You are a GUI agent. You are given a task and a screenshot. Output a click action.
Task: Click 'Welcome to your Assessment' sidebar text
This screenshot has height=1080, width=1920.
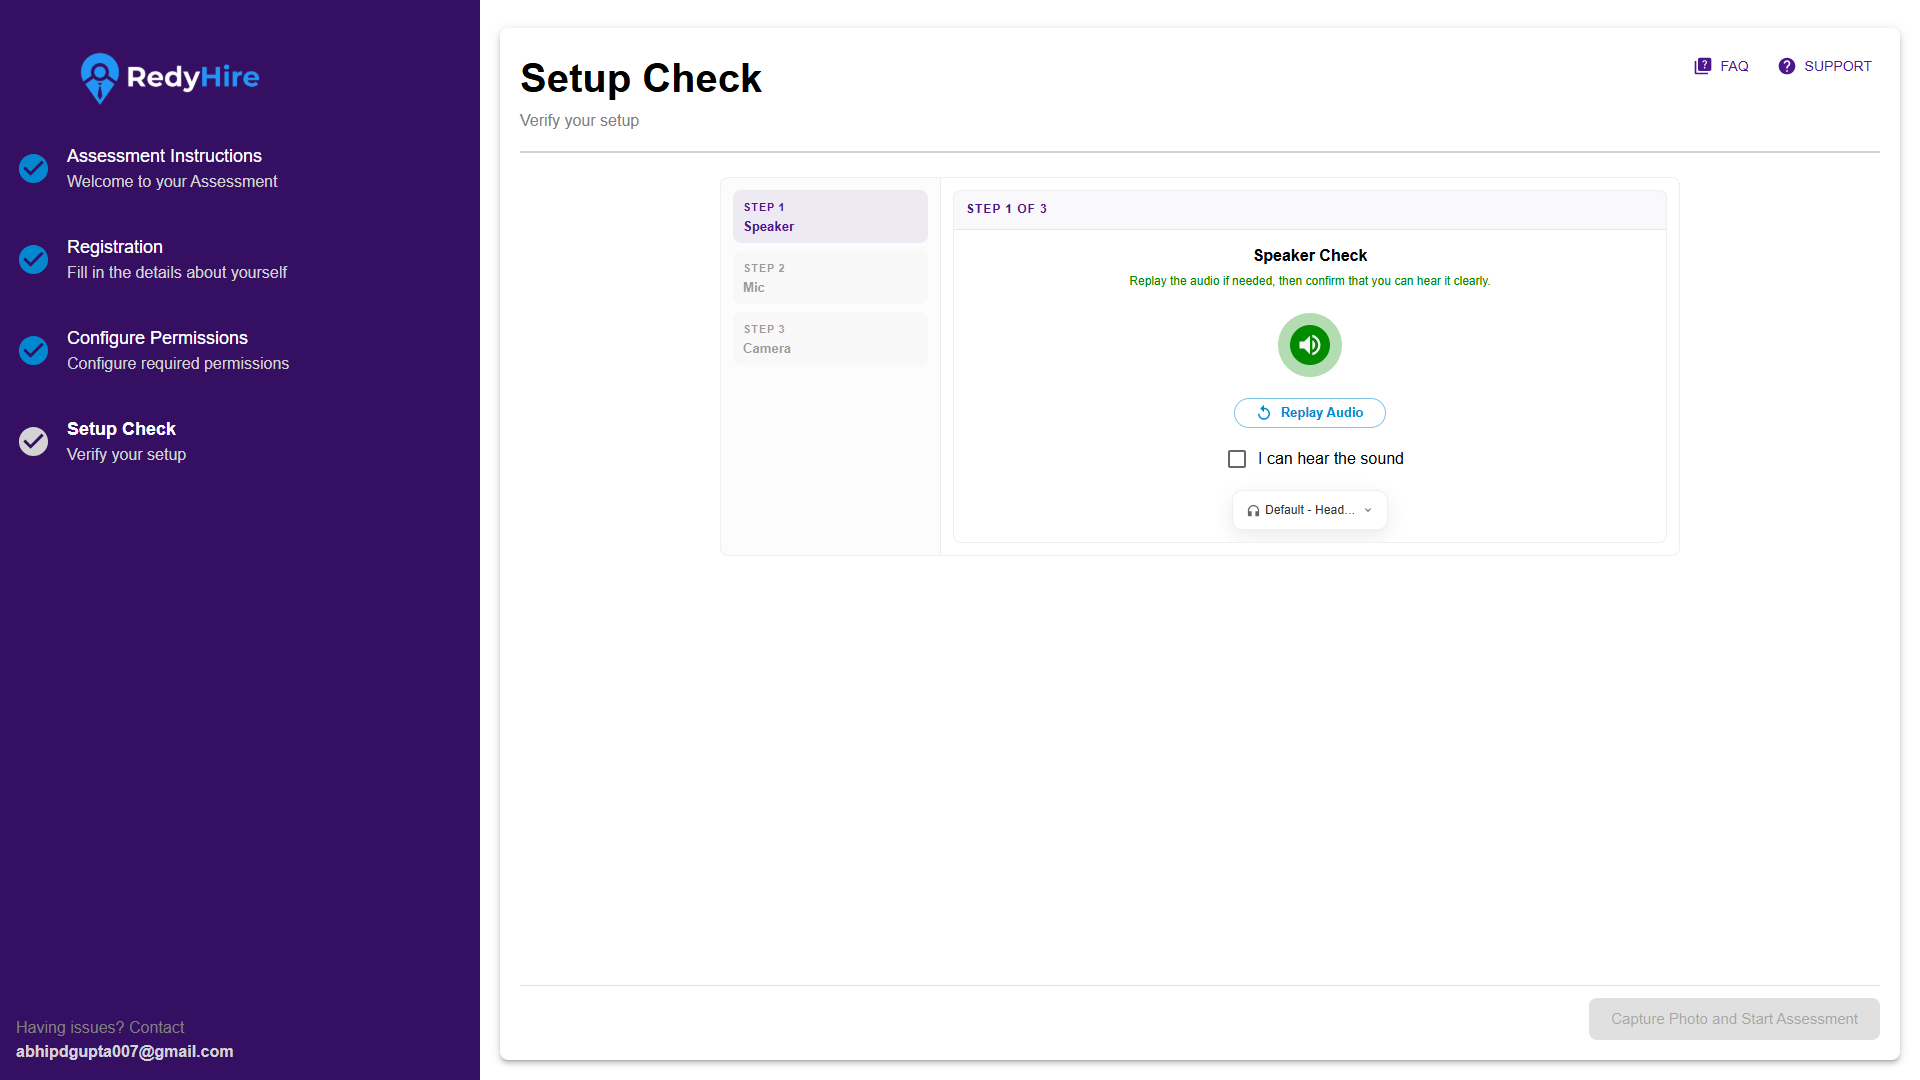click(x=172, y=182)
